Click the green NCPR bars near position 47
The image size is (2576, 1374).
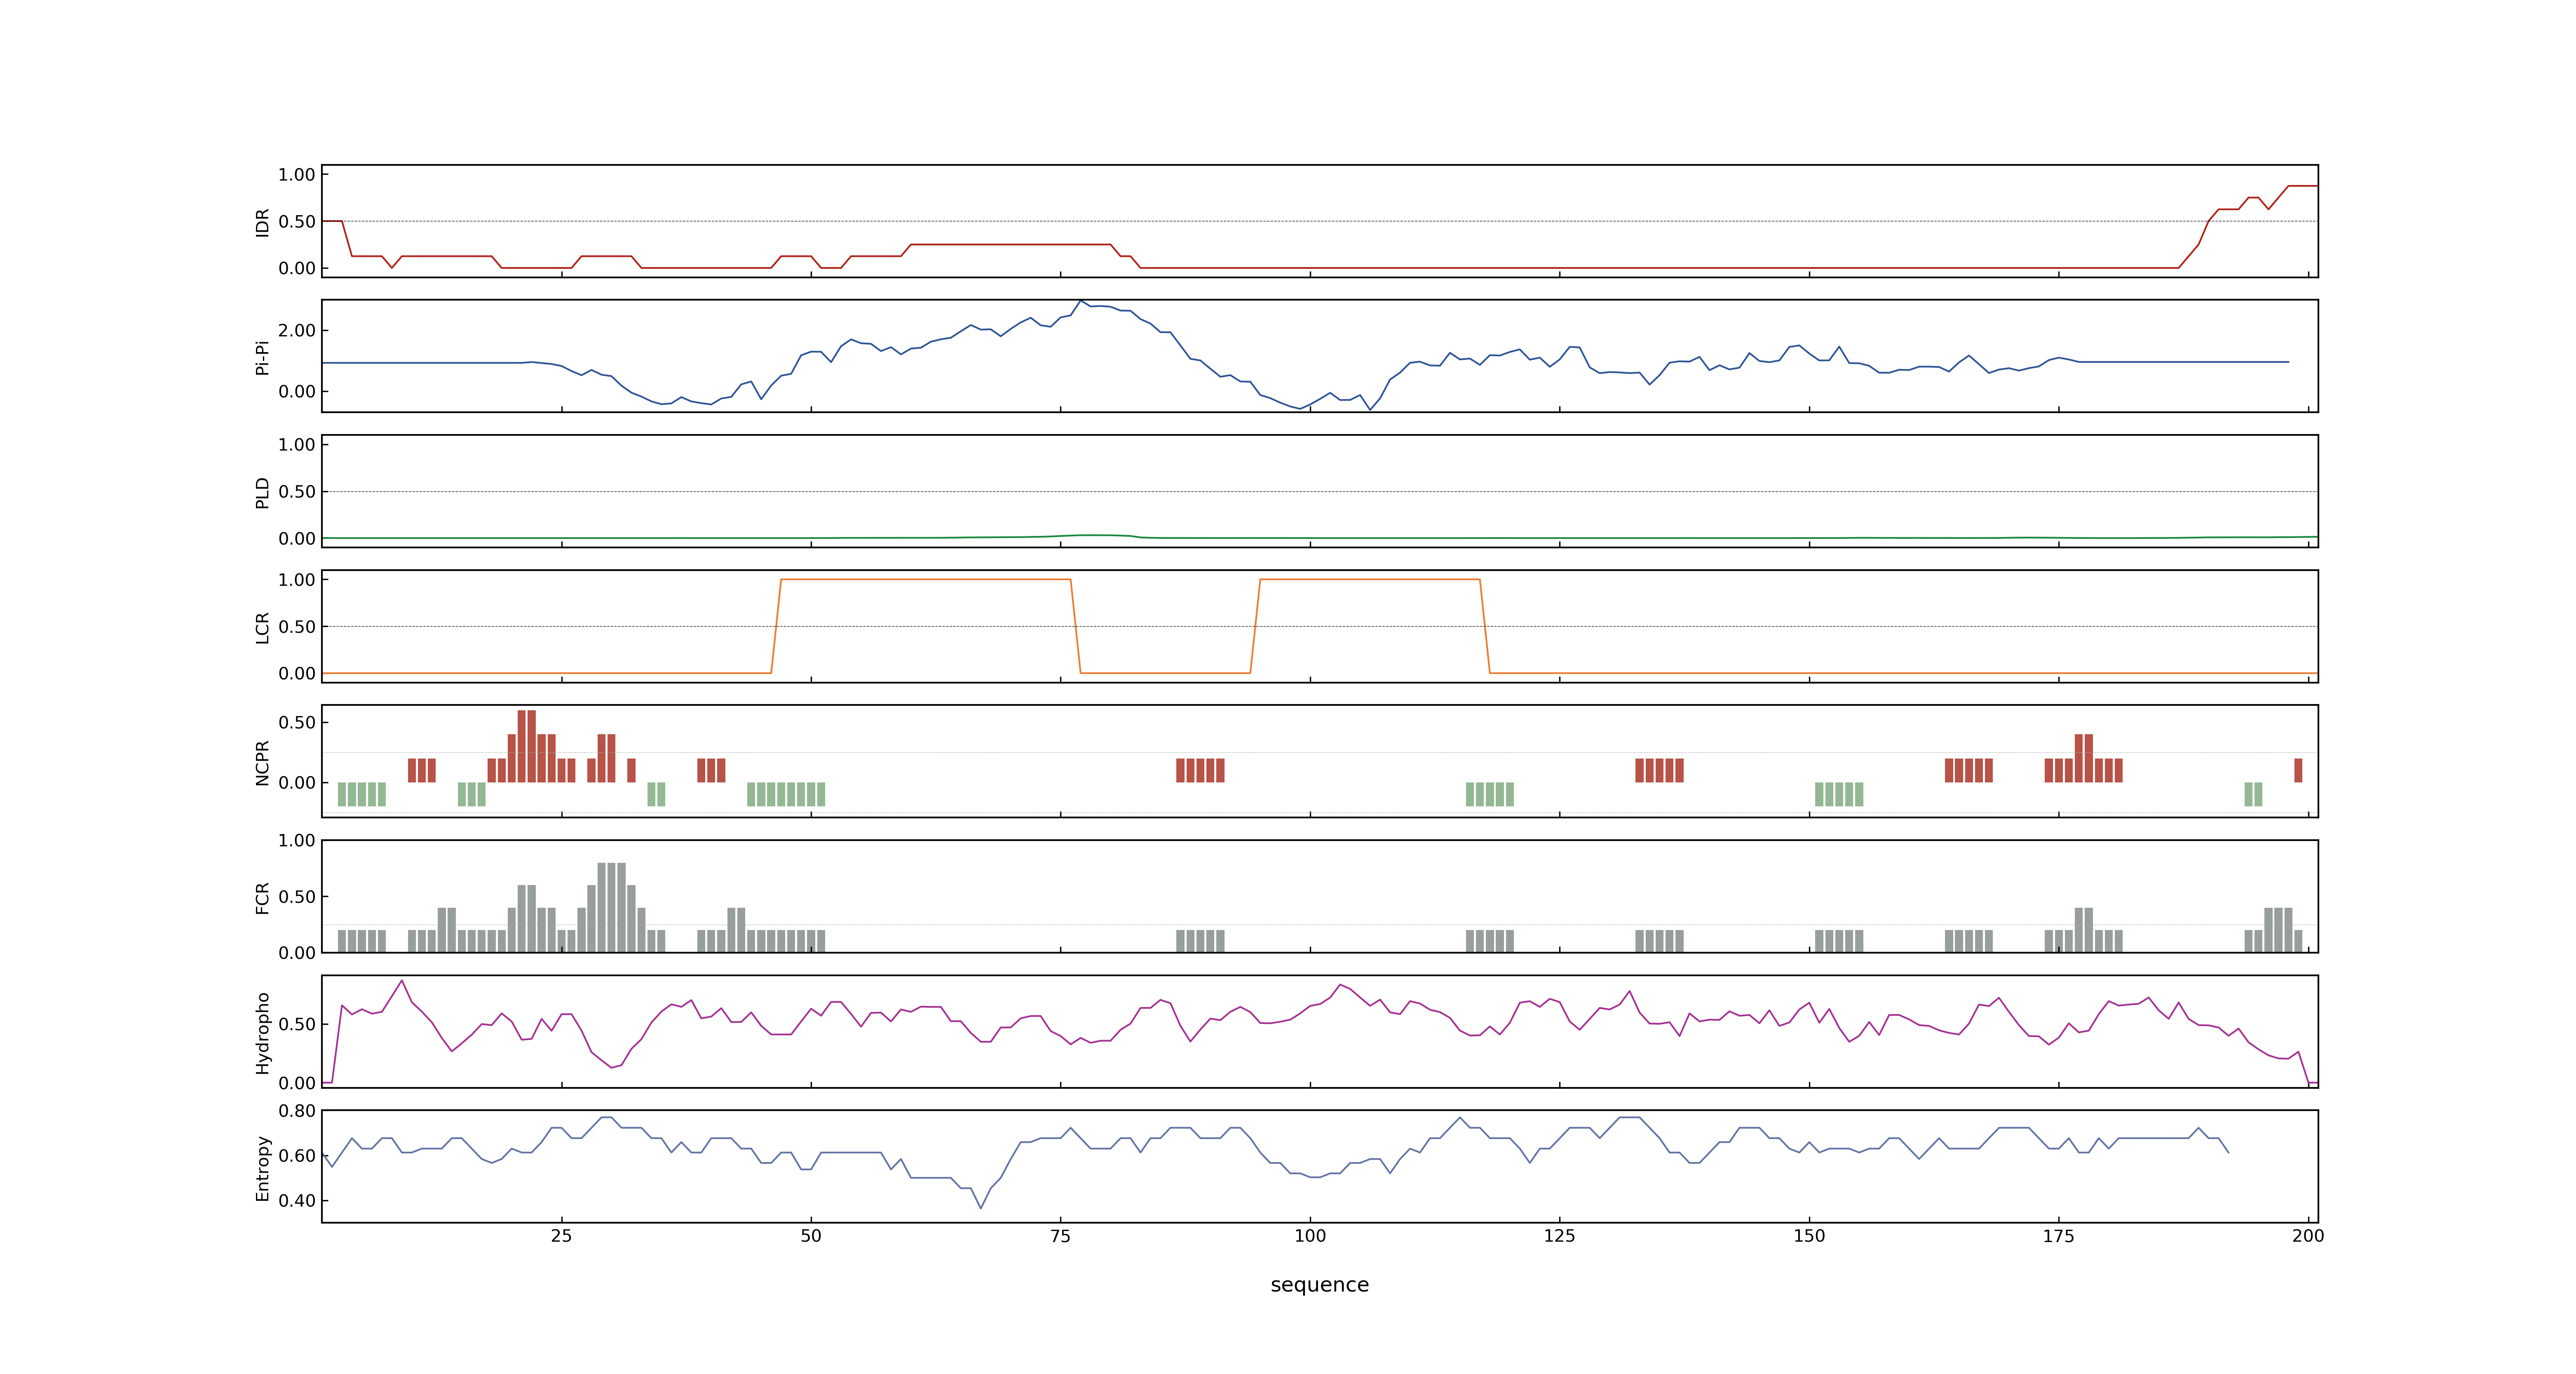(x=786, y=794)
